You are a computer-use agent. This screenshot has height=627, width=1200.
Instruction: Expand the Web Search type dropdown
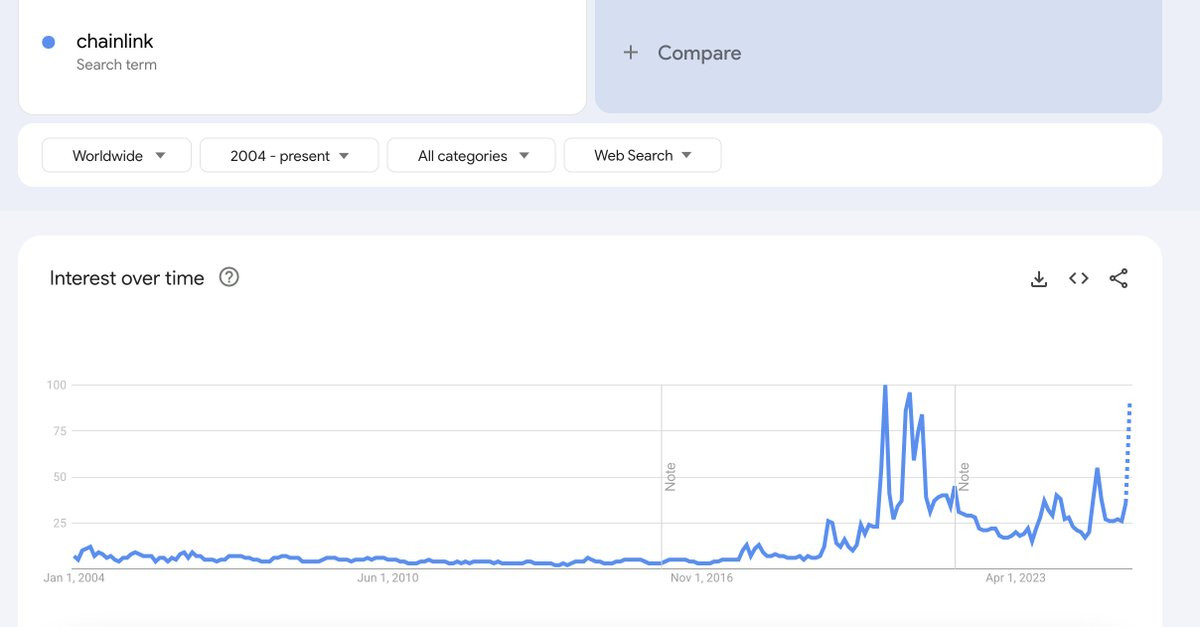pos(642,155)
